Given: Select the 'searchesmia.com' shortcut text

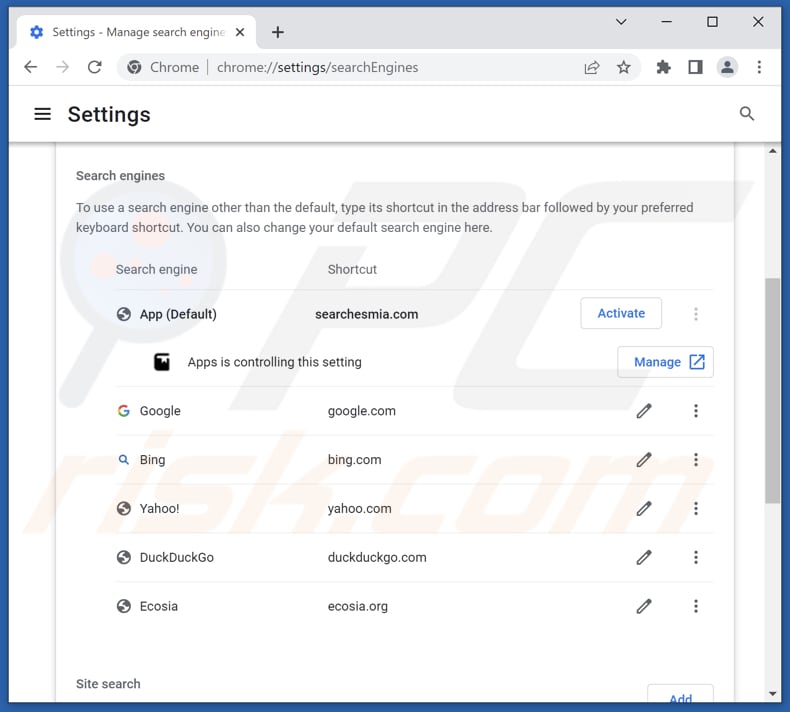Looking at the screenshot, I should (x=366, y=314).
